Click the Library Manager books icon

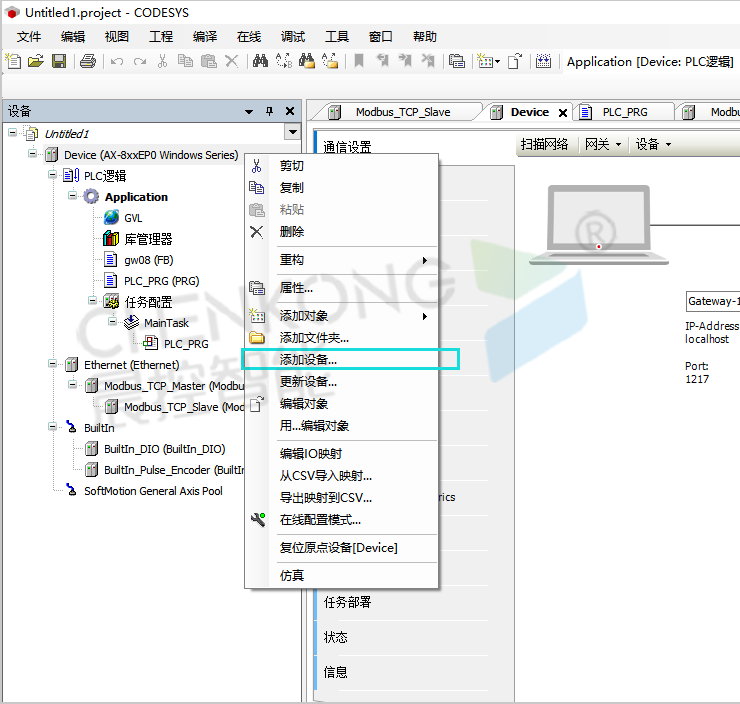click(x=111, y=239)
